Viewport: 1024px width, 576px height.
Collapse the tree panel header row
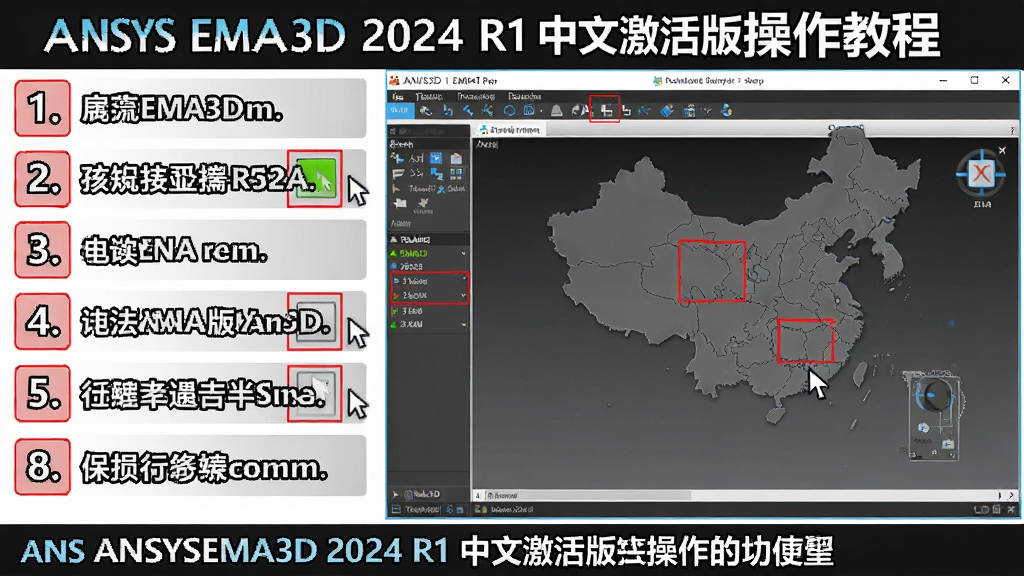(x=429, y=239)
